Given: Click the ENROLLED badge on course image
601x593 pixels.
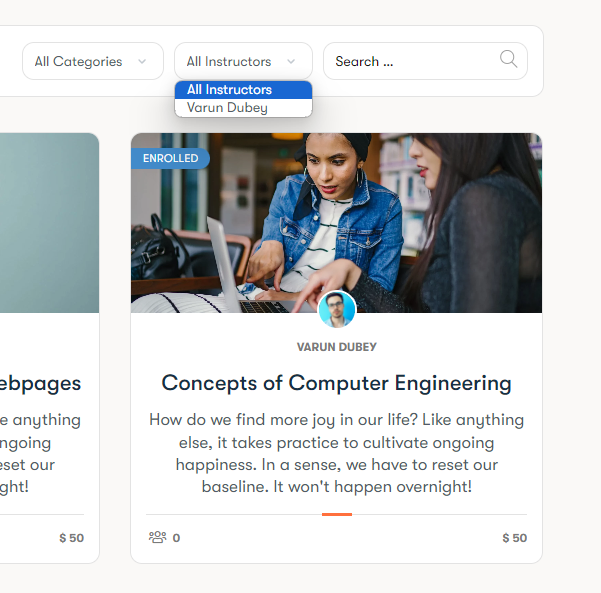Looking at the screenshot, I should pos(170,158).
